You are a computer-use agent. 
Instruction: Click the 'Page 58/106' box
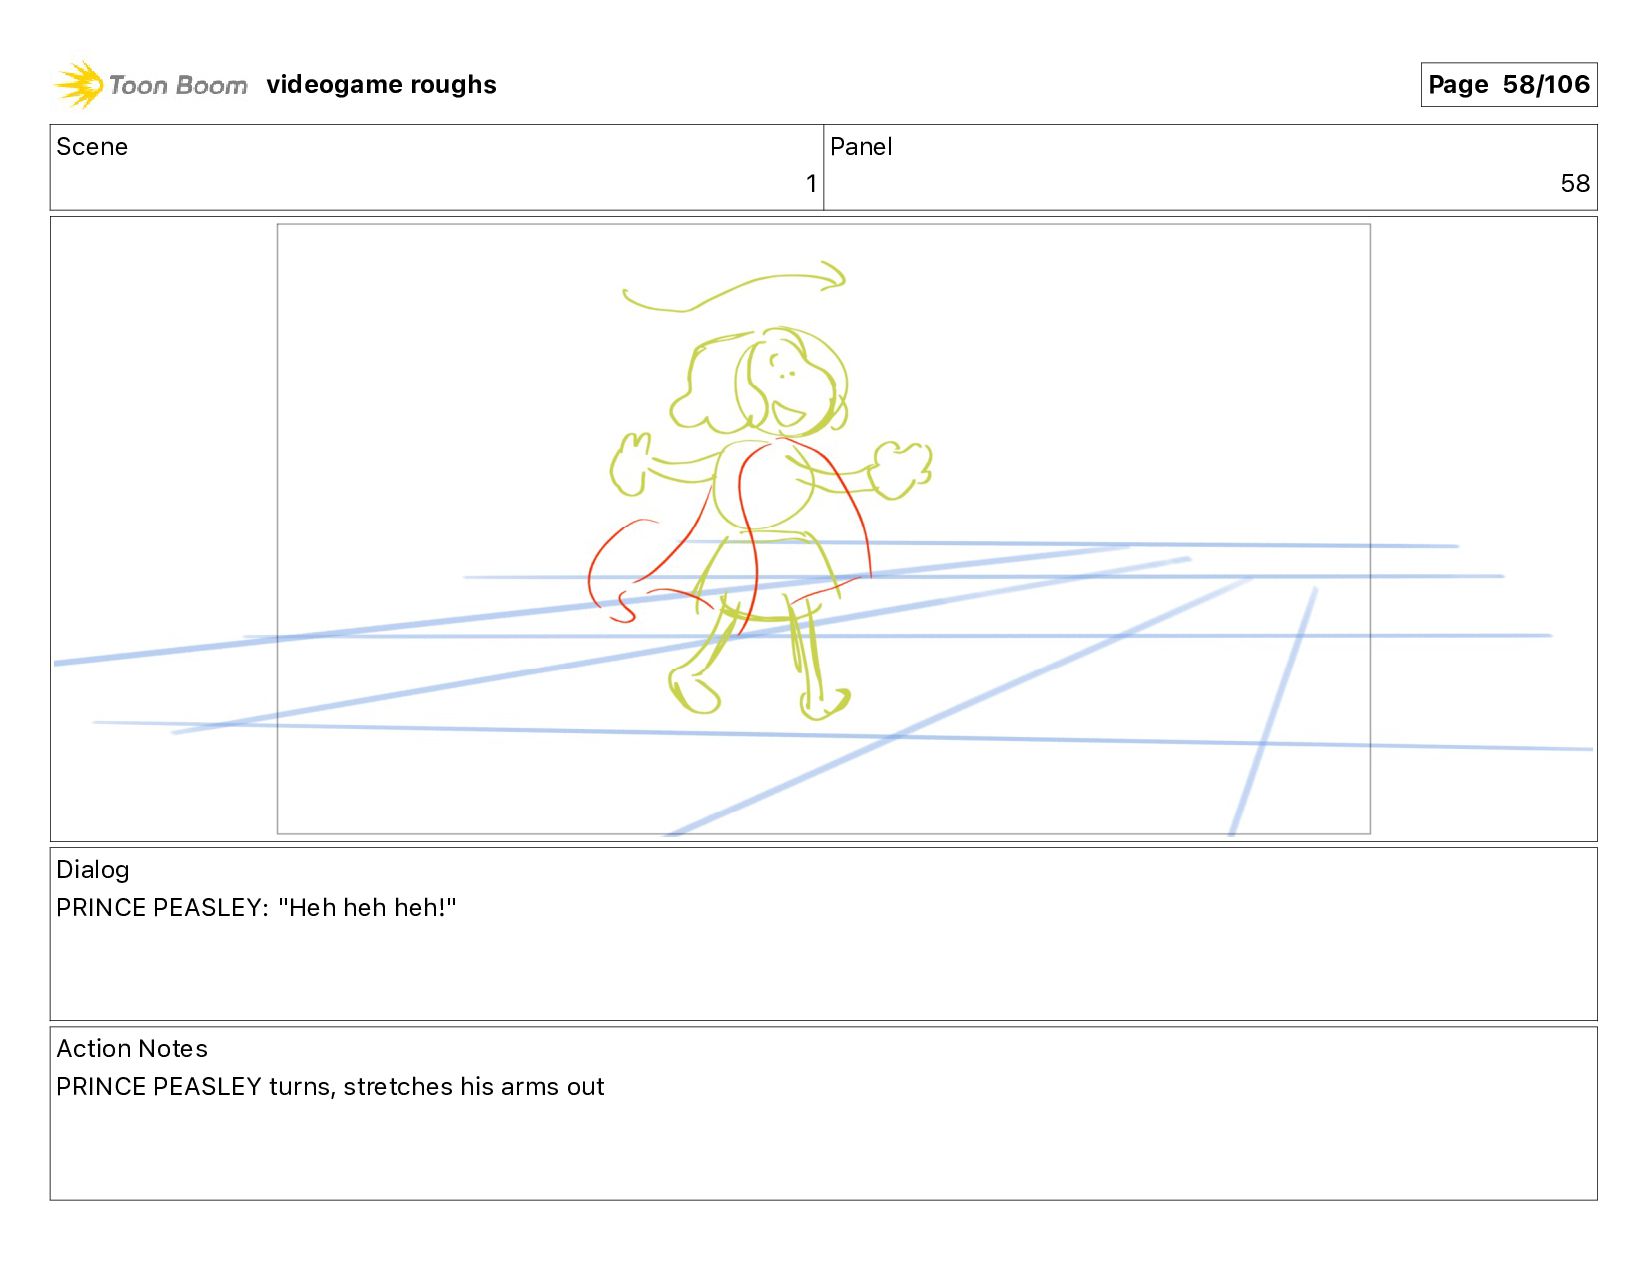[x=1508, y=84]
